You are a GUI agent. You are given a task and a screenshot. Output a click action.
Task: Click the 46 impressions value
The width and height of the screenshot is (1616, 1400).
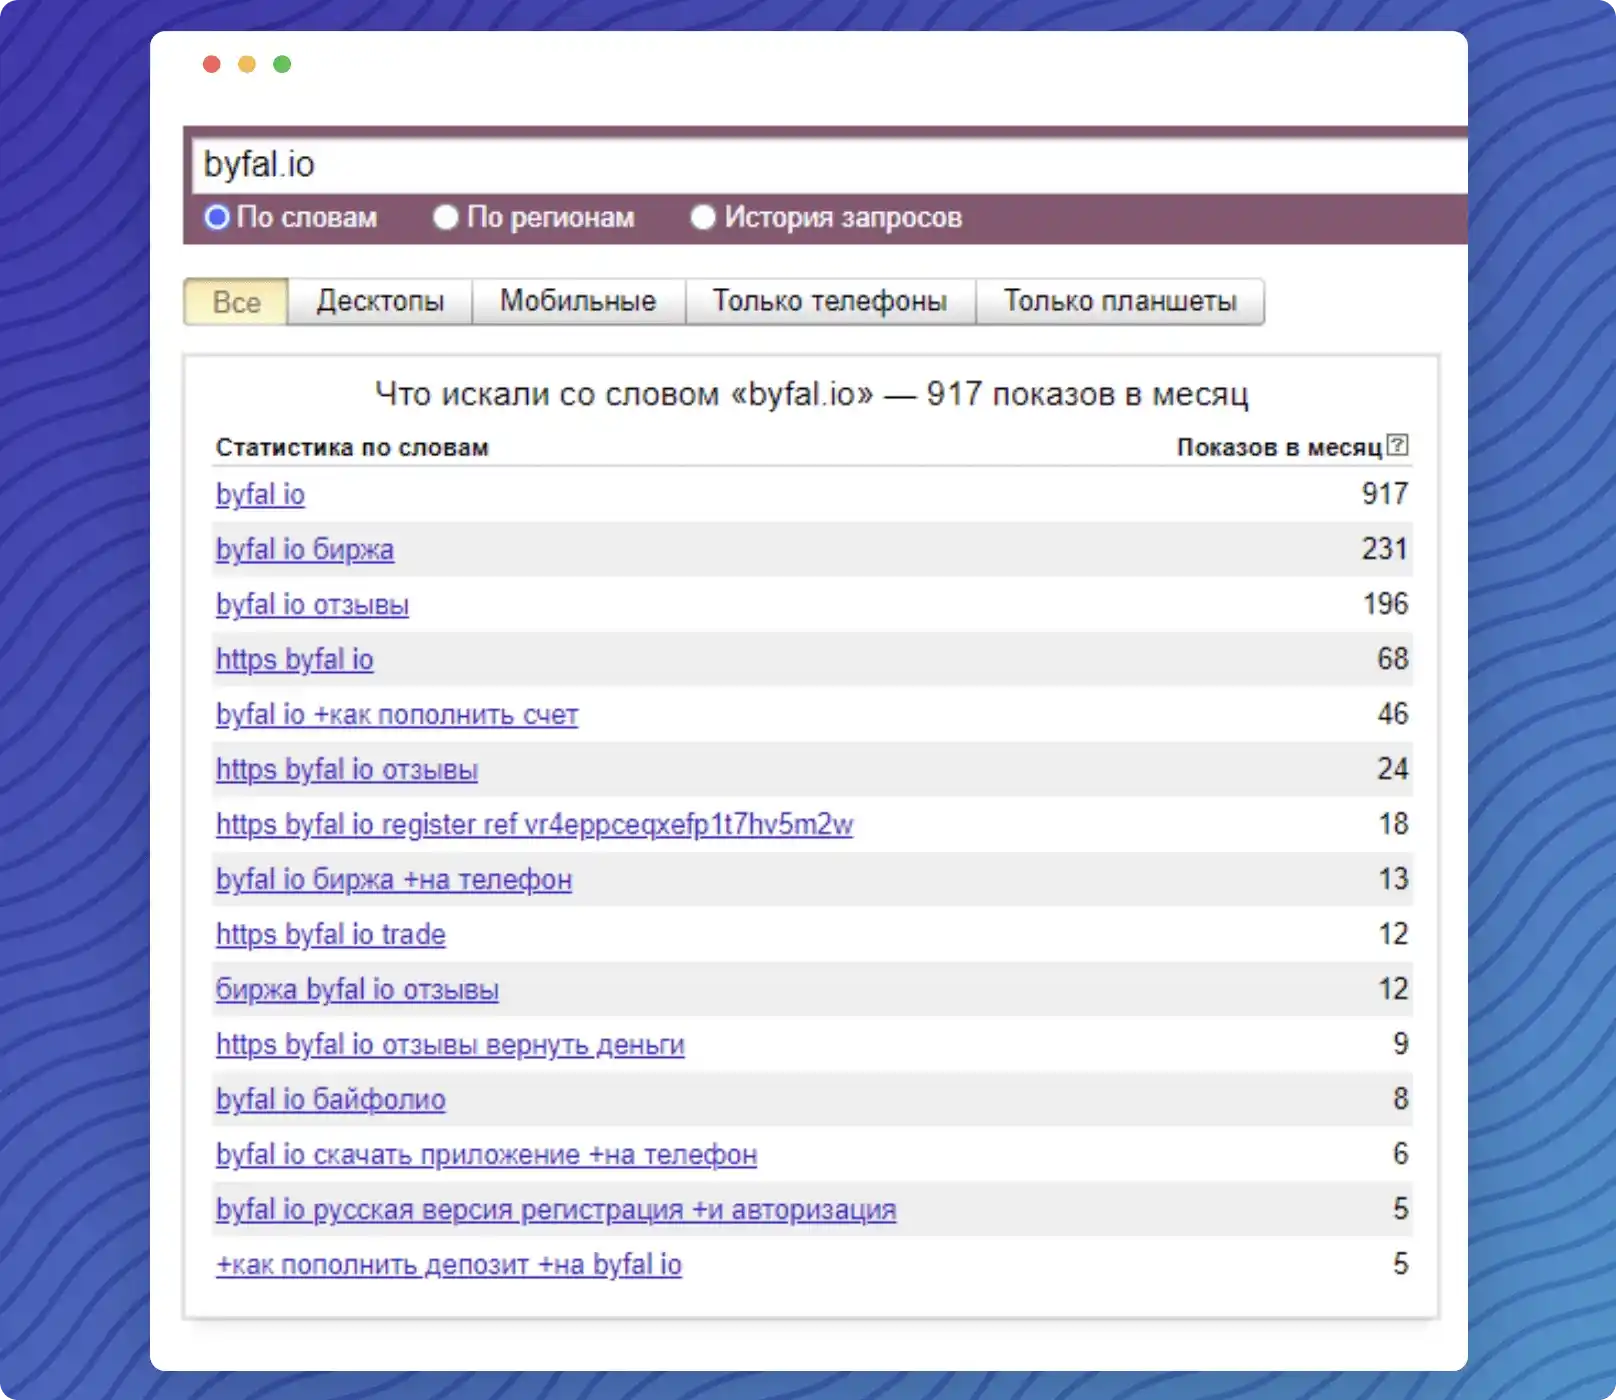pos(1393,714)
